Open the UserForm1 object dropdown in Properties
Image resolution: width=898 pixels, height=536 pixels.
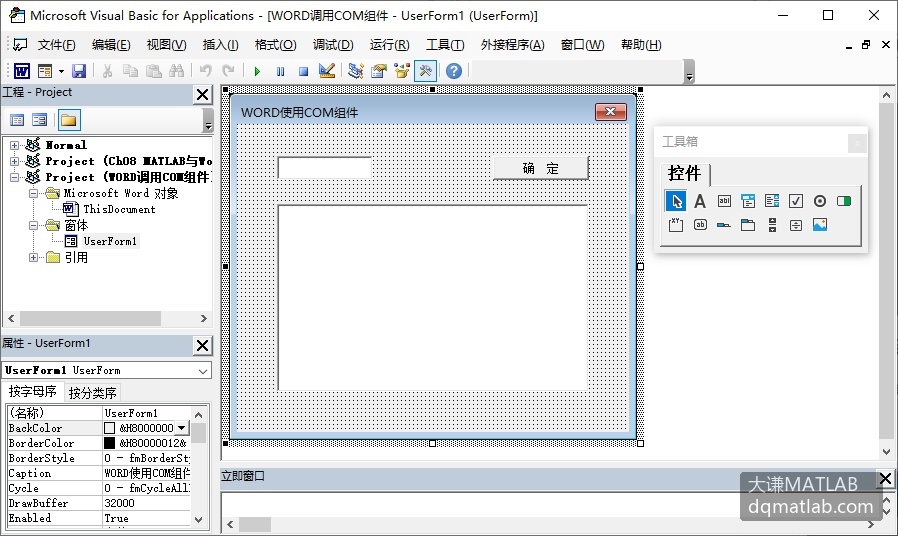point(203,371)
